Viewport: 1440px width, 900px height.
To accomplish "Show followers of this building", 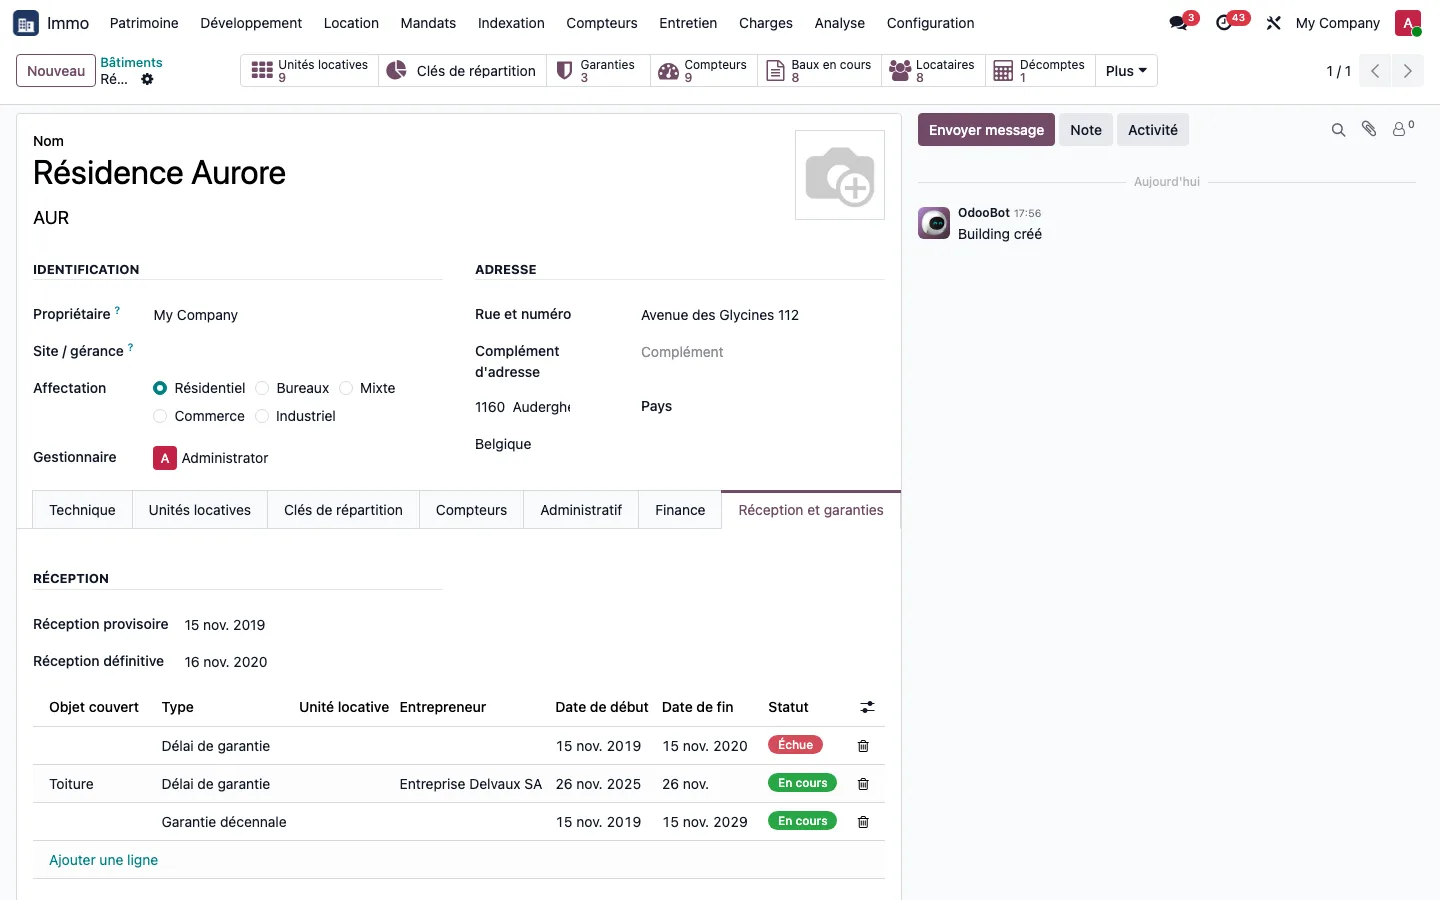I will tap(1403, 129).
